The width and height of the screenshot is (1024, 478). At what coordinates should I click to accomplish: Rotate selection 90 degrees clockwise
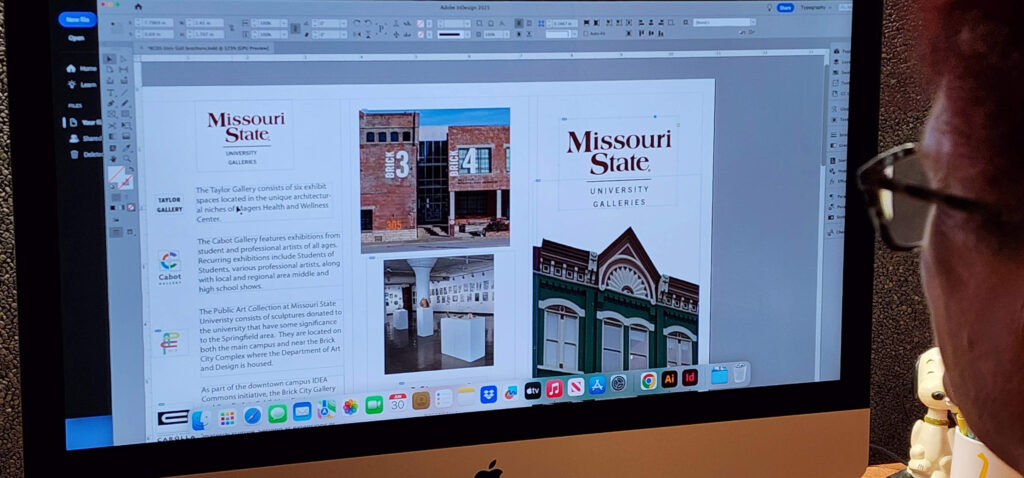[357, 23]
